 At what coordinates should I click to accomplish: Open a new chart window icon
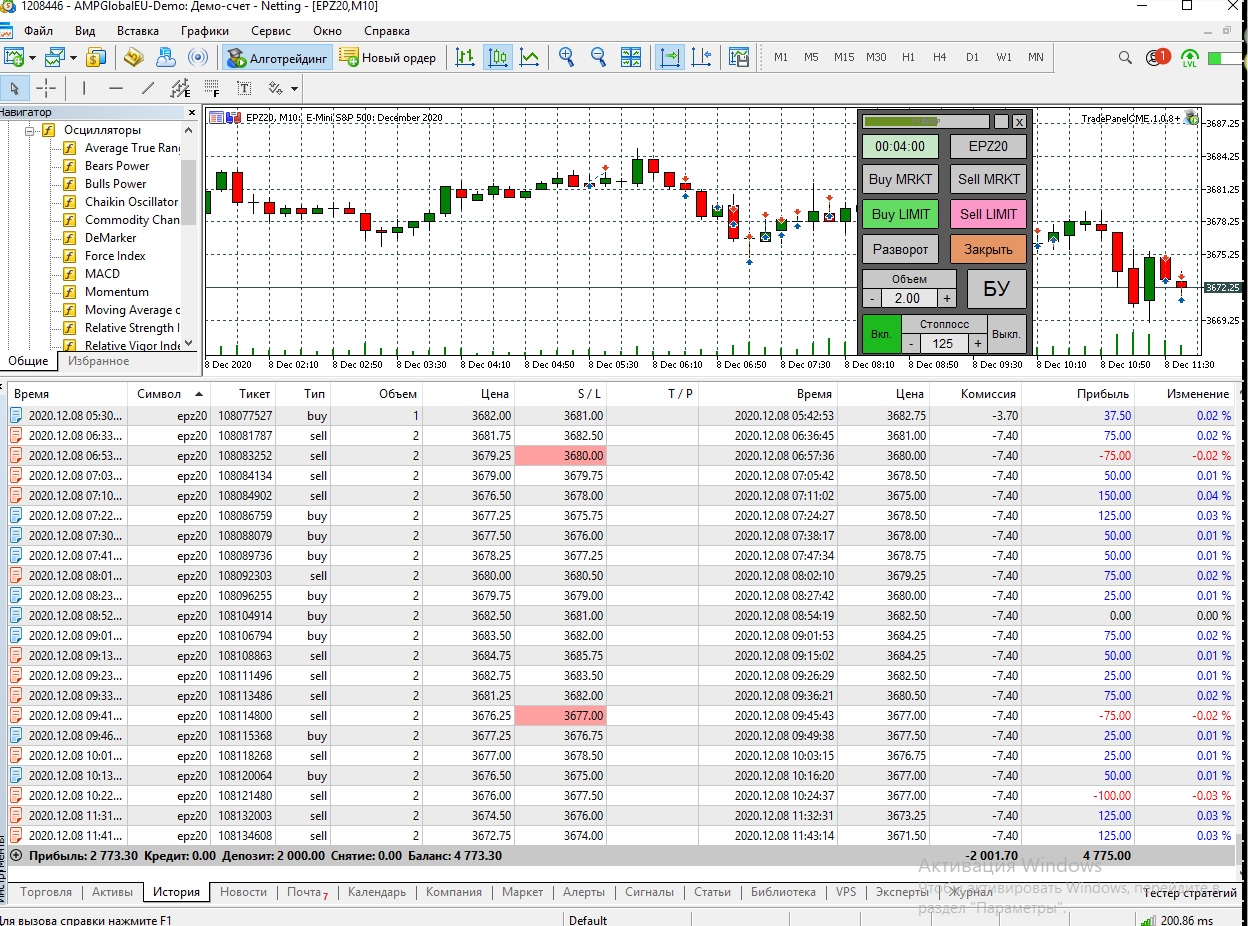tap(14, 57)
